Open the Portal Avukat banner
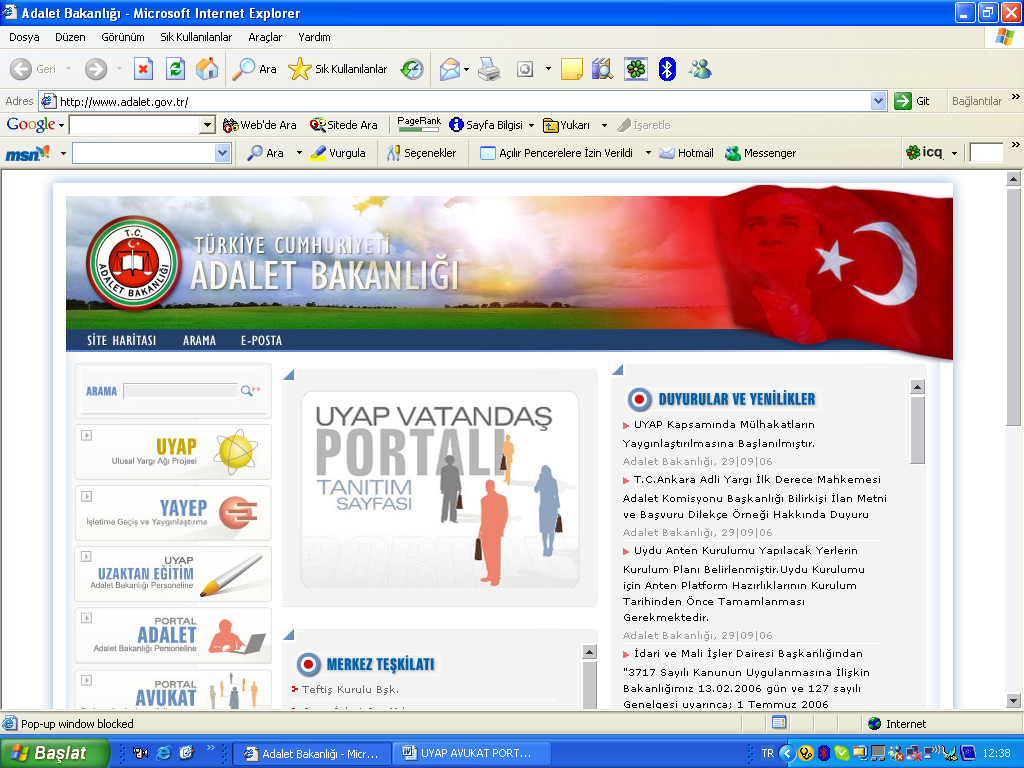Viewport: 1024px width, 768px height. tap(173, 689)
